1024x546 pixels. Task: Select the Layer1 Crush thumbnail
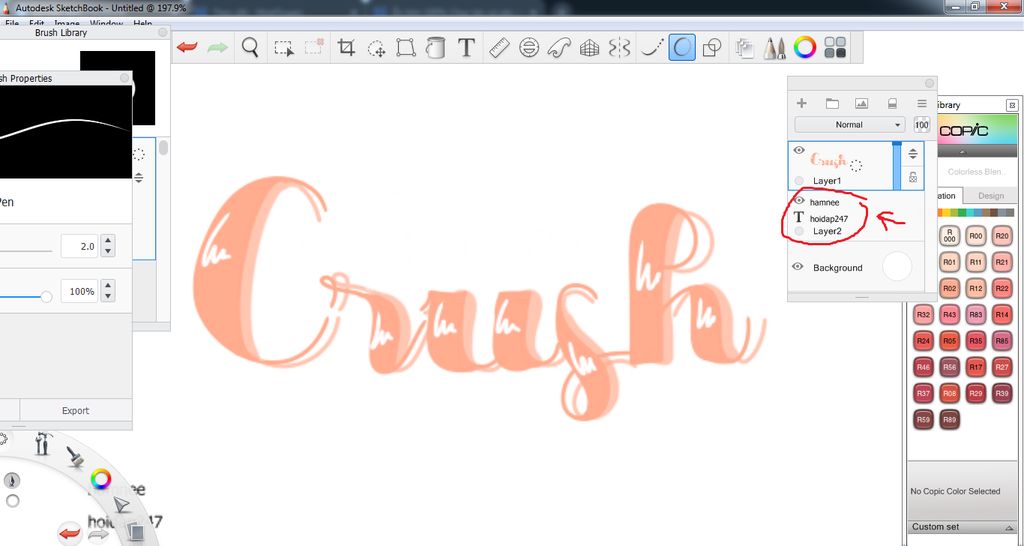coord(829,159)
